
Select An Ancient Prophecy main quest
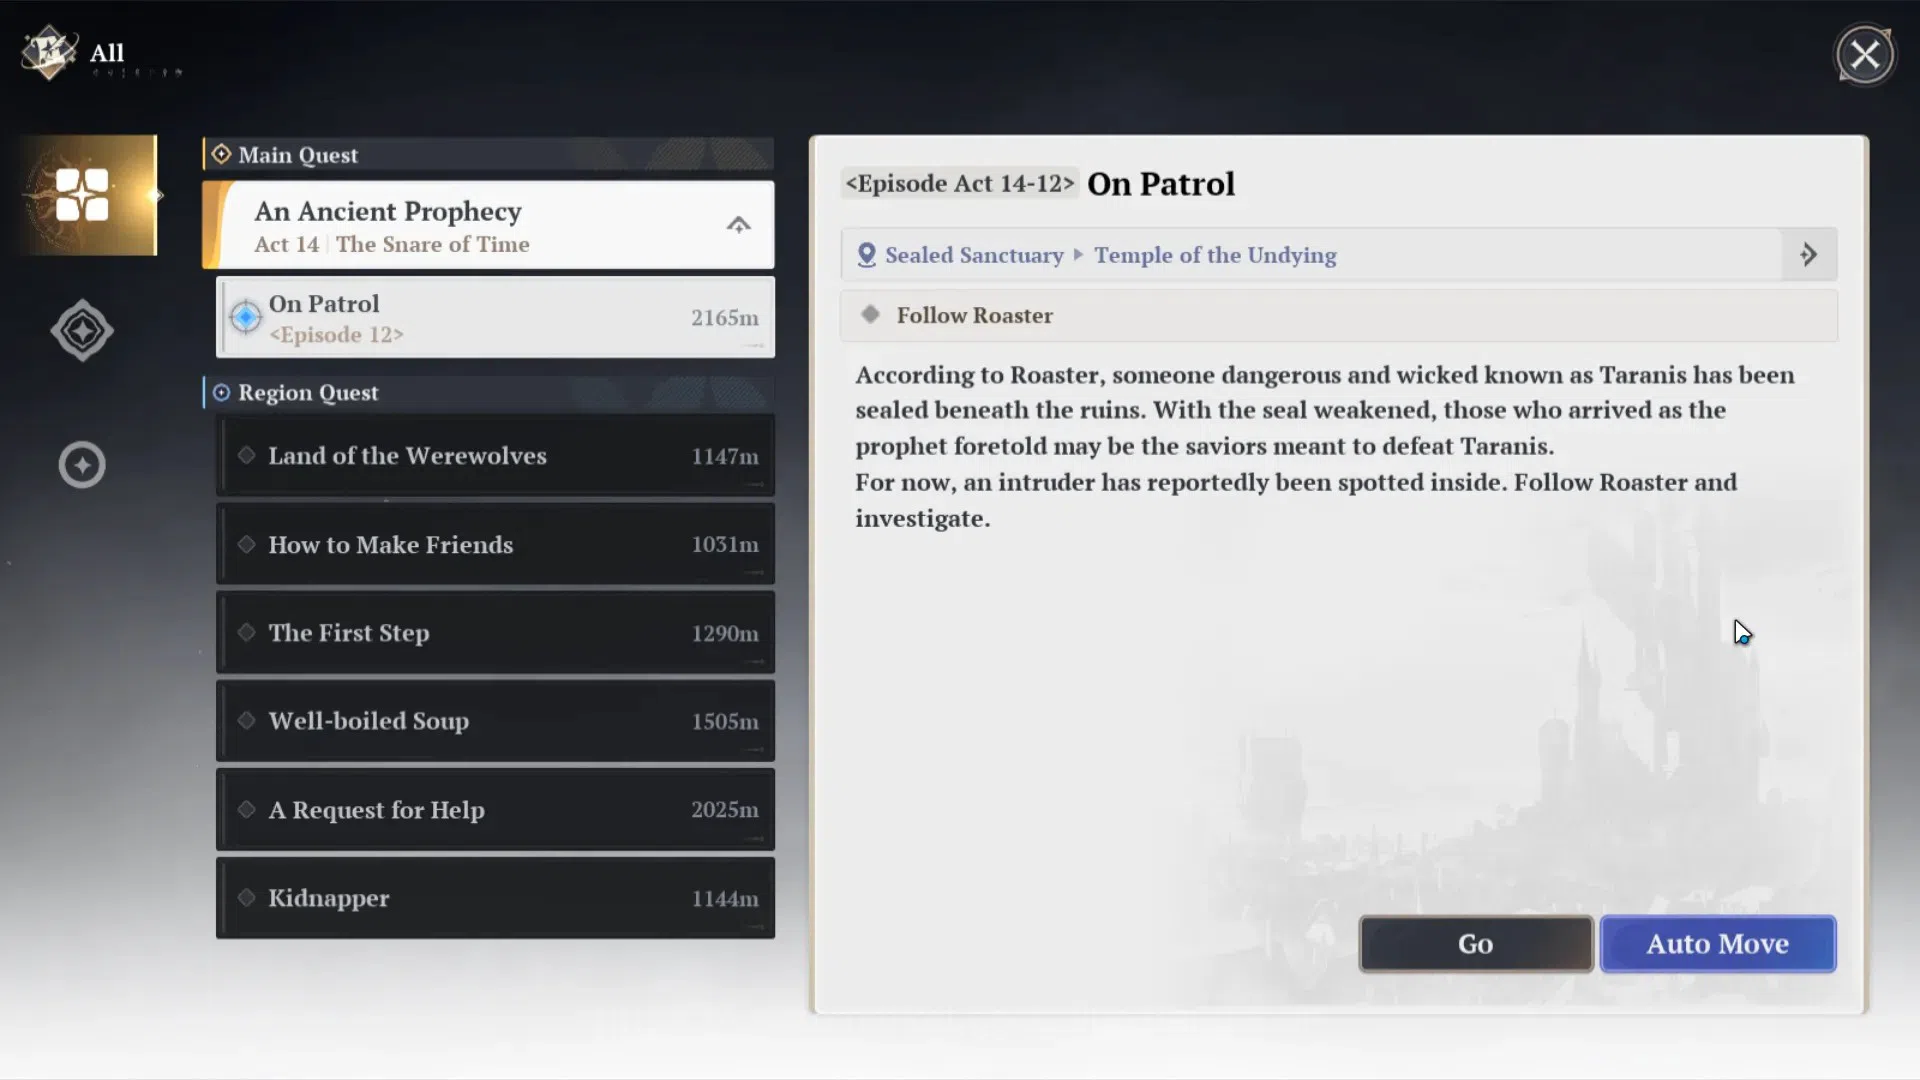489,225
